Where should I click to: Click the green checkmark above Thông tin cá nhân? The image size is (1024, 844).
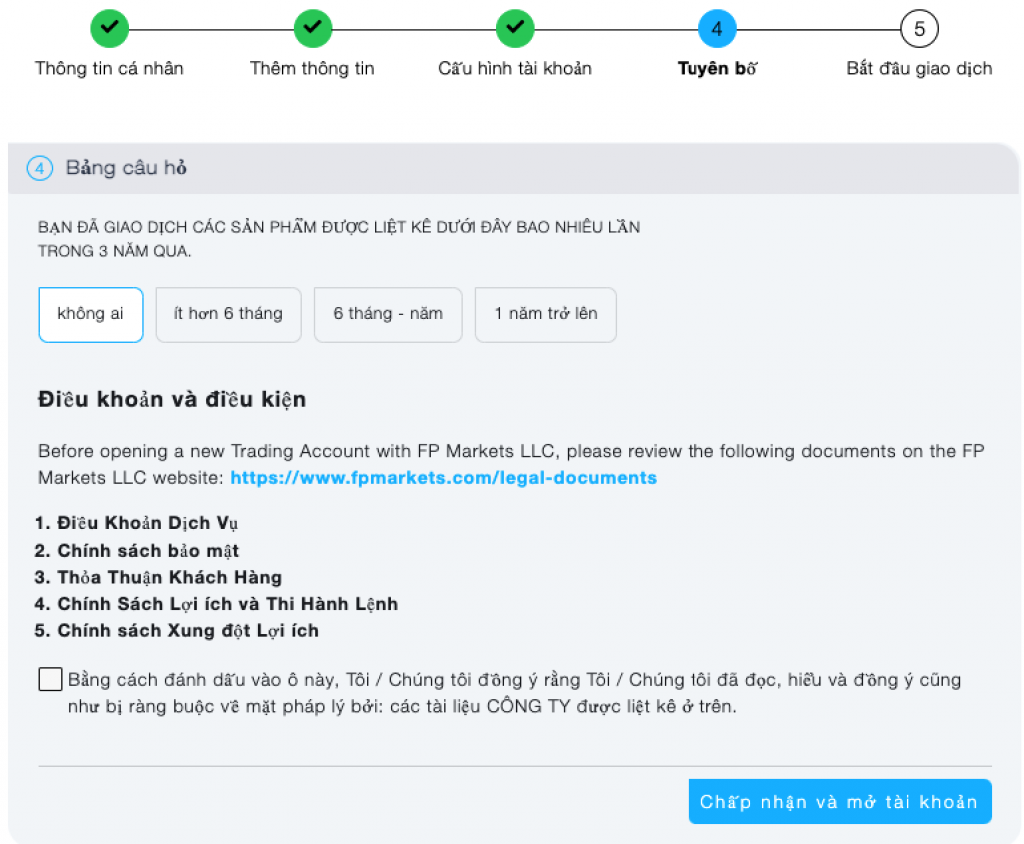coord(110,28)
